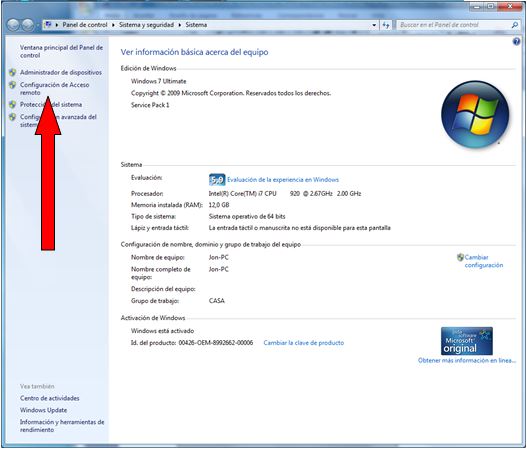Open Evaluación de la experiencia en Windows

click(x=283, y=180)
